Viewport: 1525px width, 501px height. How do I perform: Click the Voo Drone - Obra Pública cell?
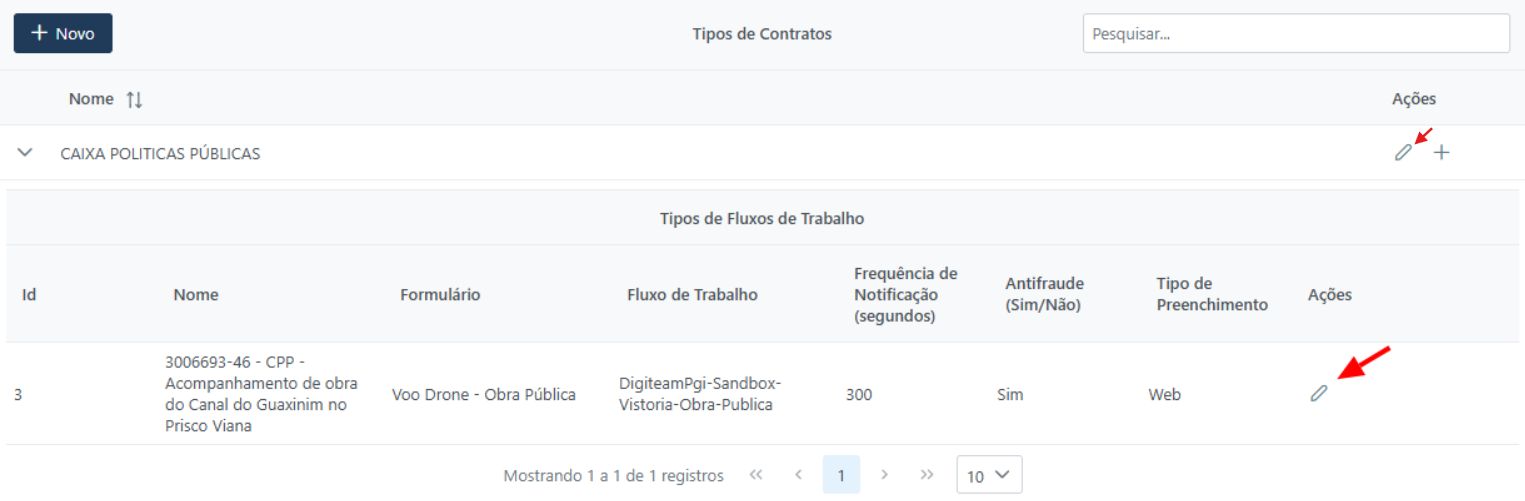tap(484, 394)
